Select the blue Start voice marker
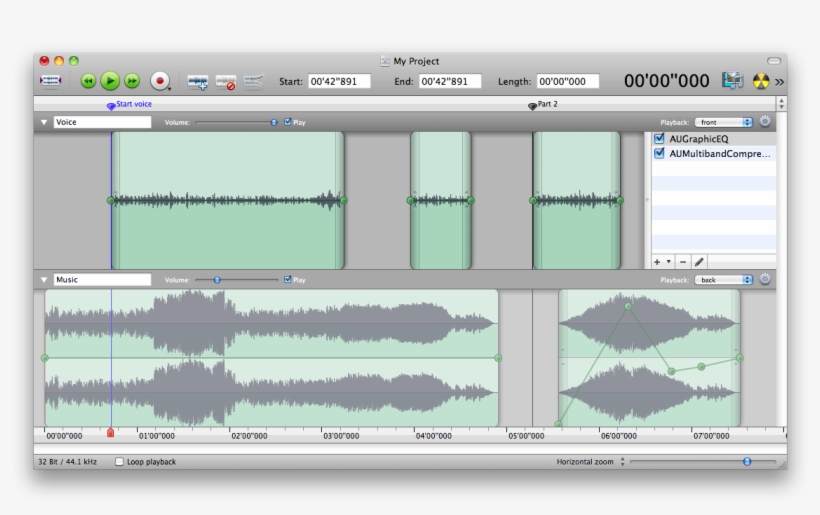The height and width of the screenshot is (515, 820). point(111,106)
